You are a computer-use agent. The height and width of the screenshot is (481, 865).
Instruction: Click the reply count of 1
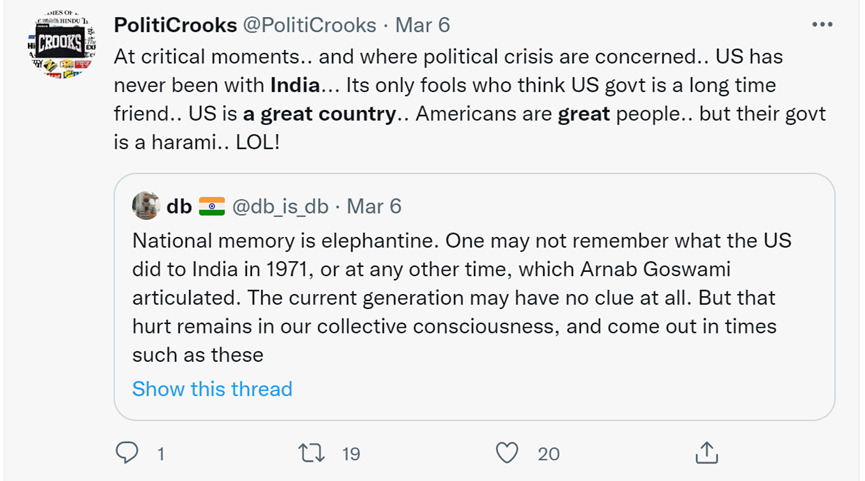pos(160,454)
